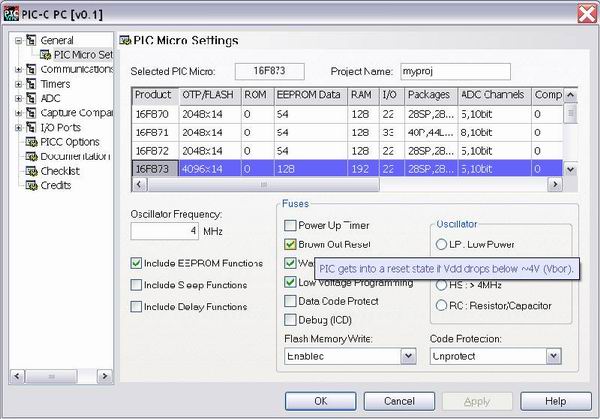Viewport: 600px width, 419px height.
Task: Open Documentation page in tree
Action: [x=75, y=157]
